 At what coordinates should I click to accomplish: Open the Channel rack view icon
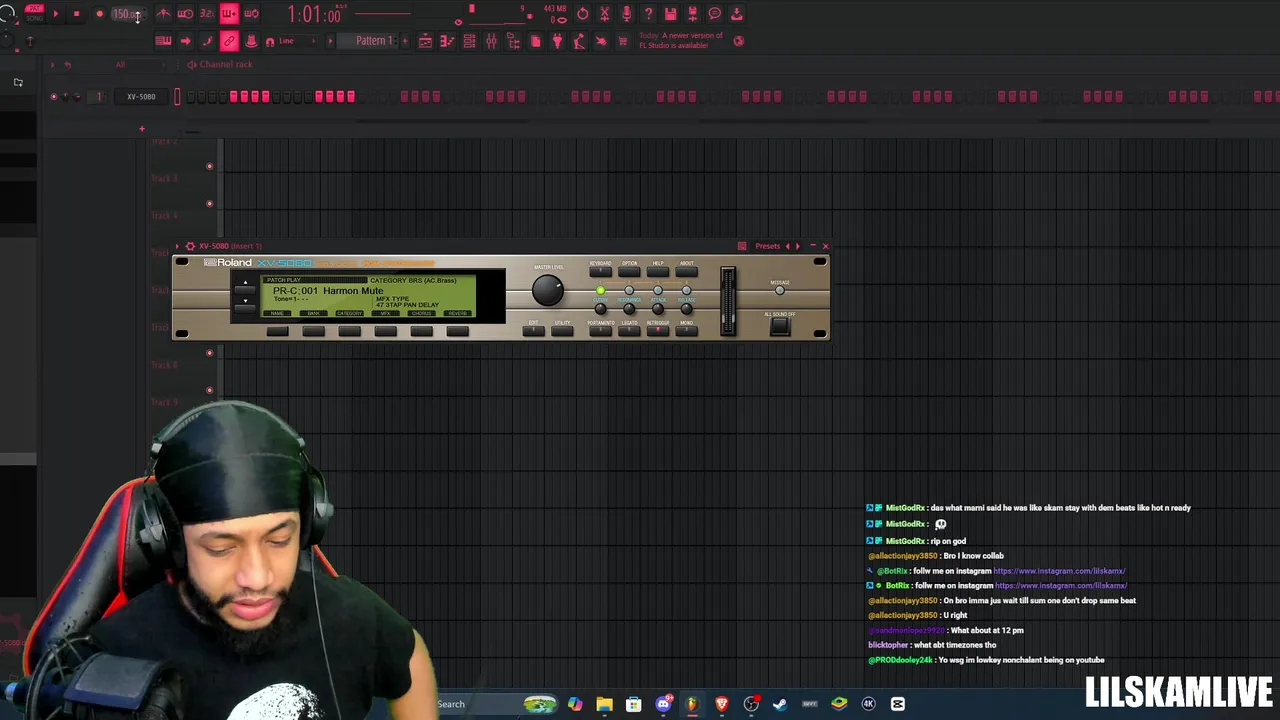pyautogui.click(x=469, y=41)
